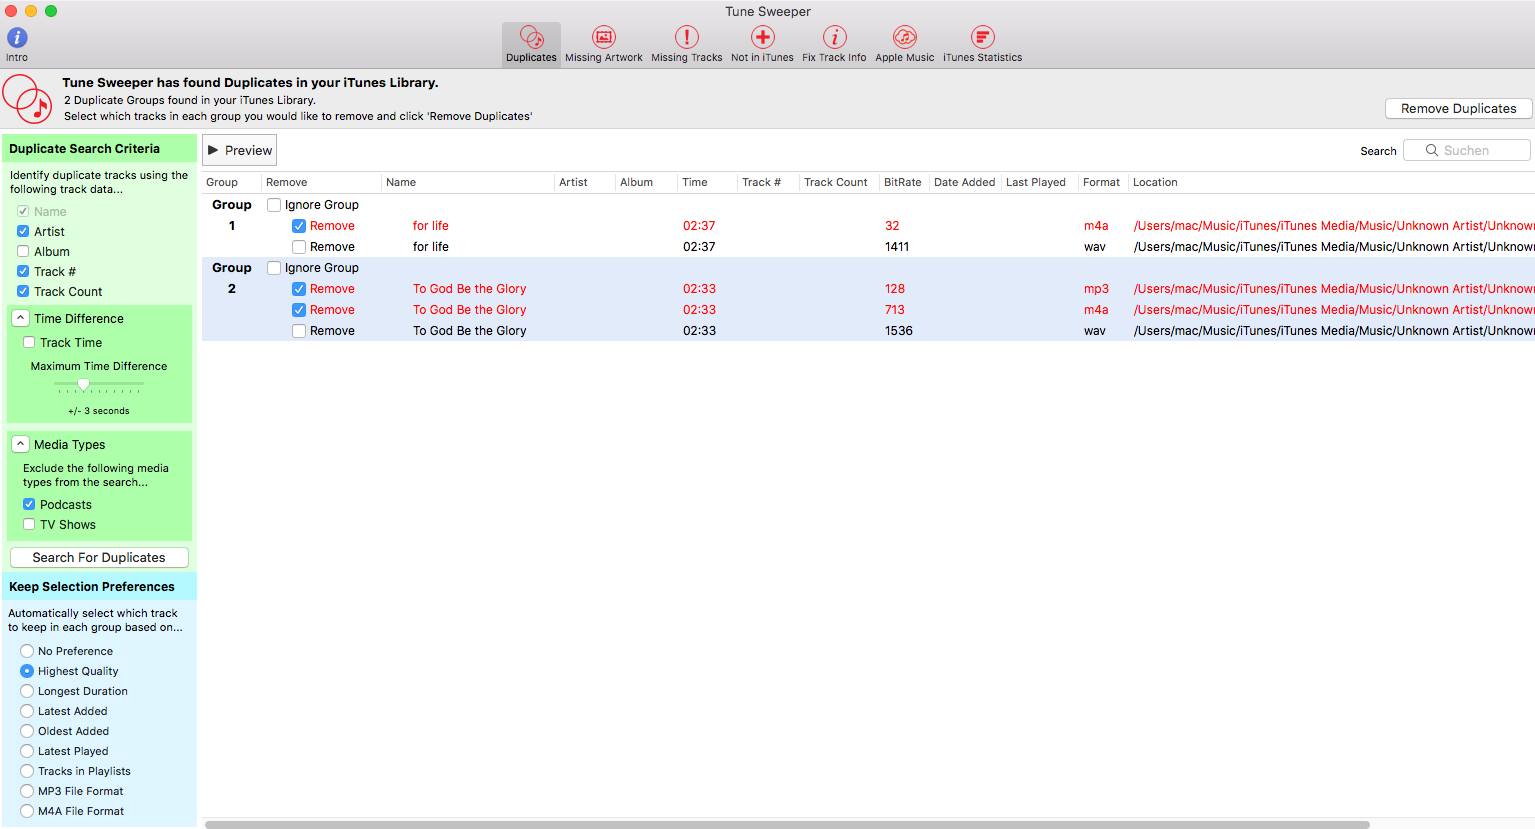
Task: Choose Longest Duration keep preference
Action: [27, 691]
